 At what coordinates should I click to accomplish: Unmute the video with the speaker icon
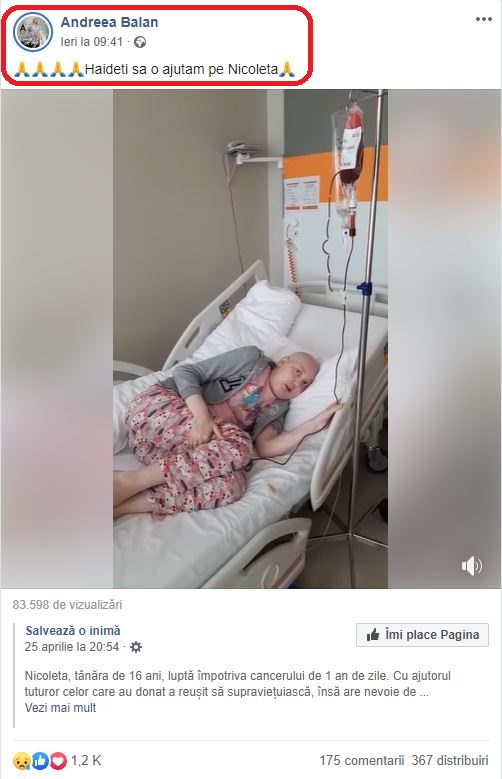[x=471, y=565]
